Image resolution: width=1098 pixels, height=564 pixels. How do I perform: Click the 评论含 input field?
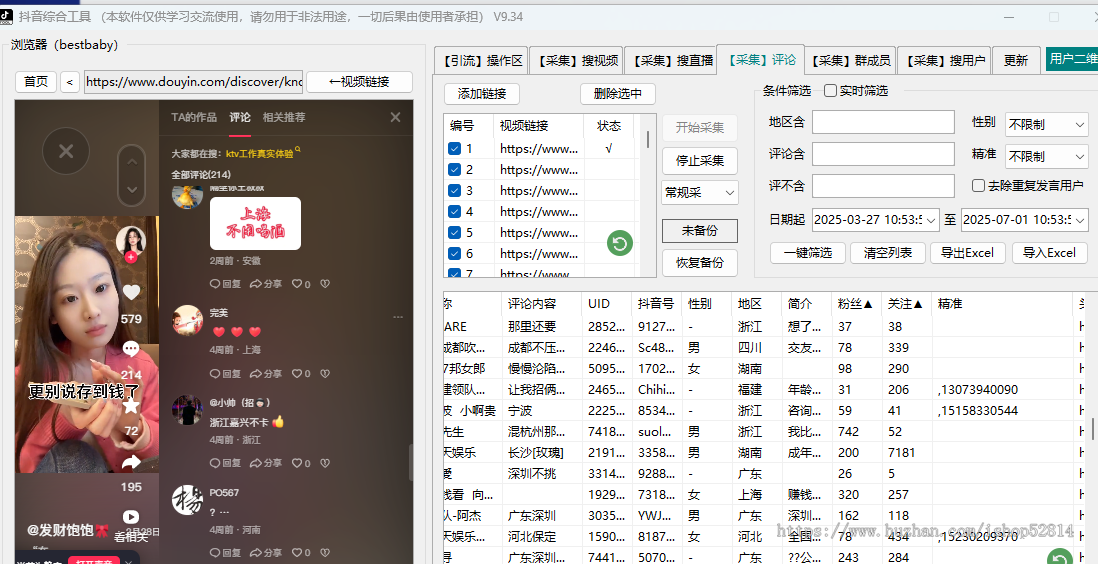(x=883, y=154)
